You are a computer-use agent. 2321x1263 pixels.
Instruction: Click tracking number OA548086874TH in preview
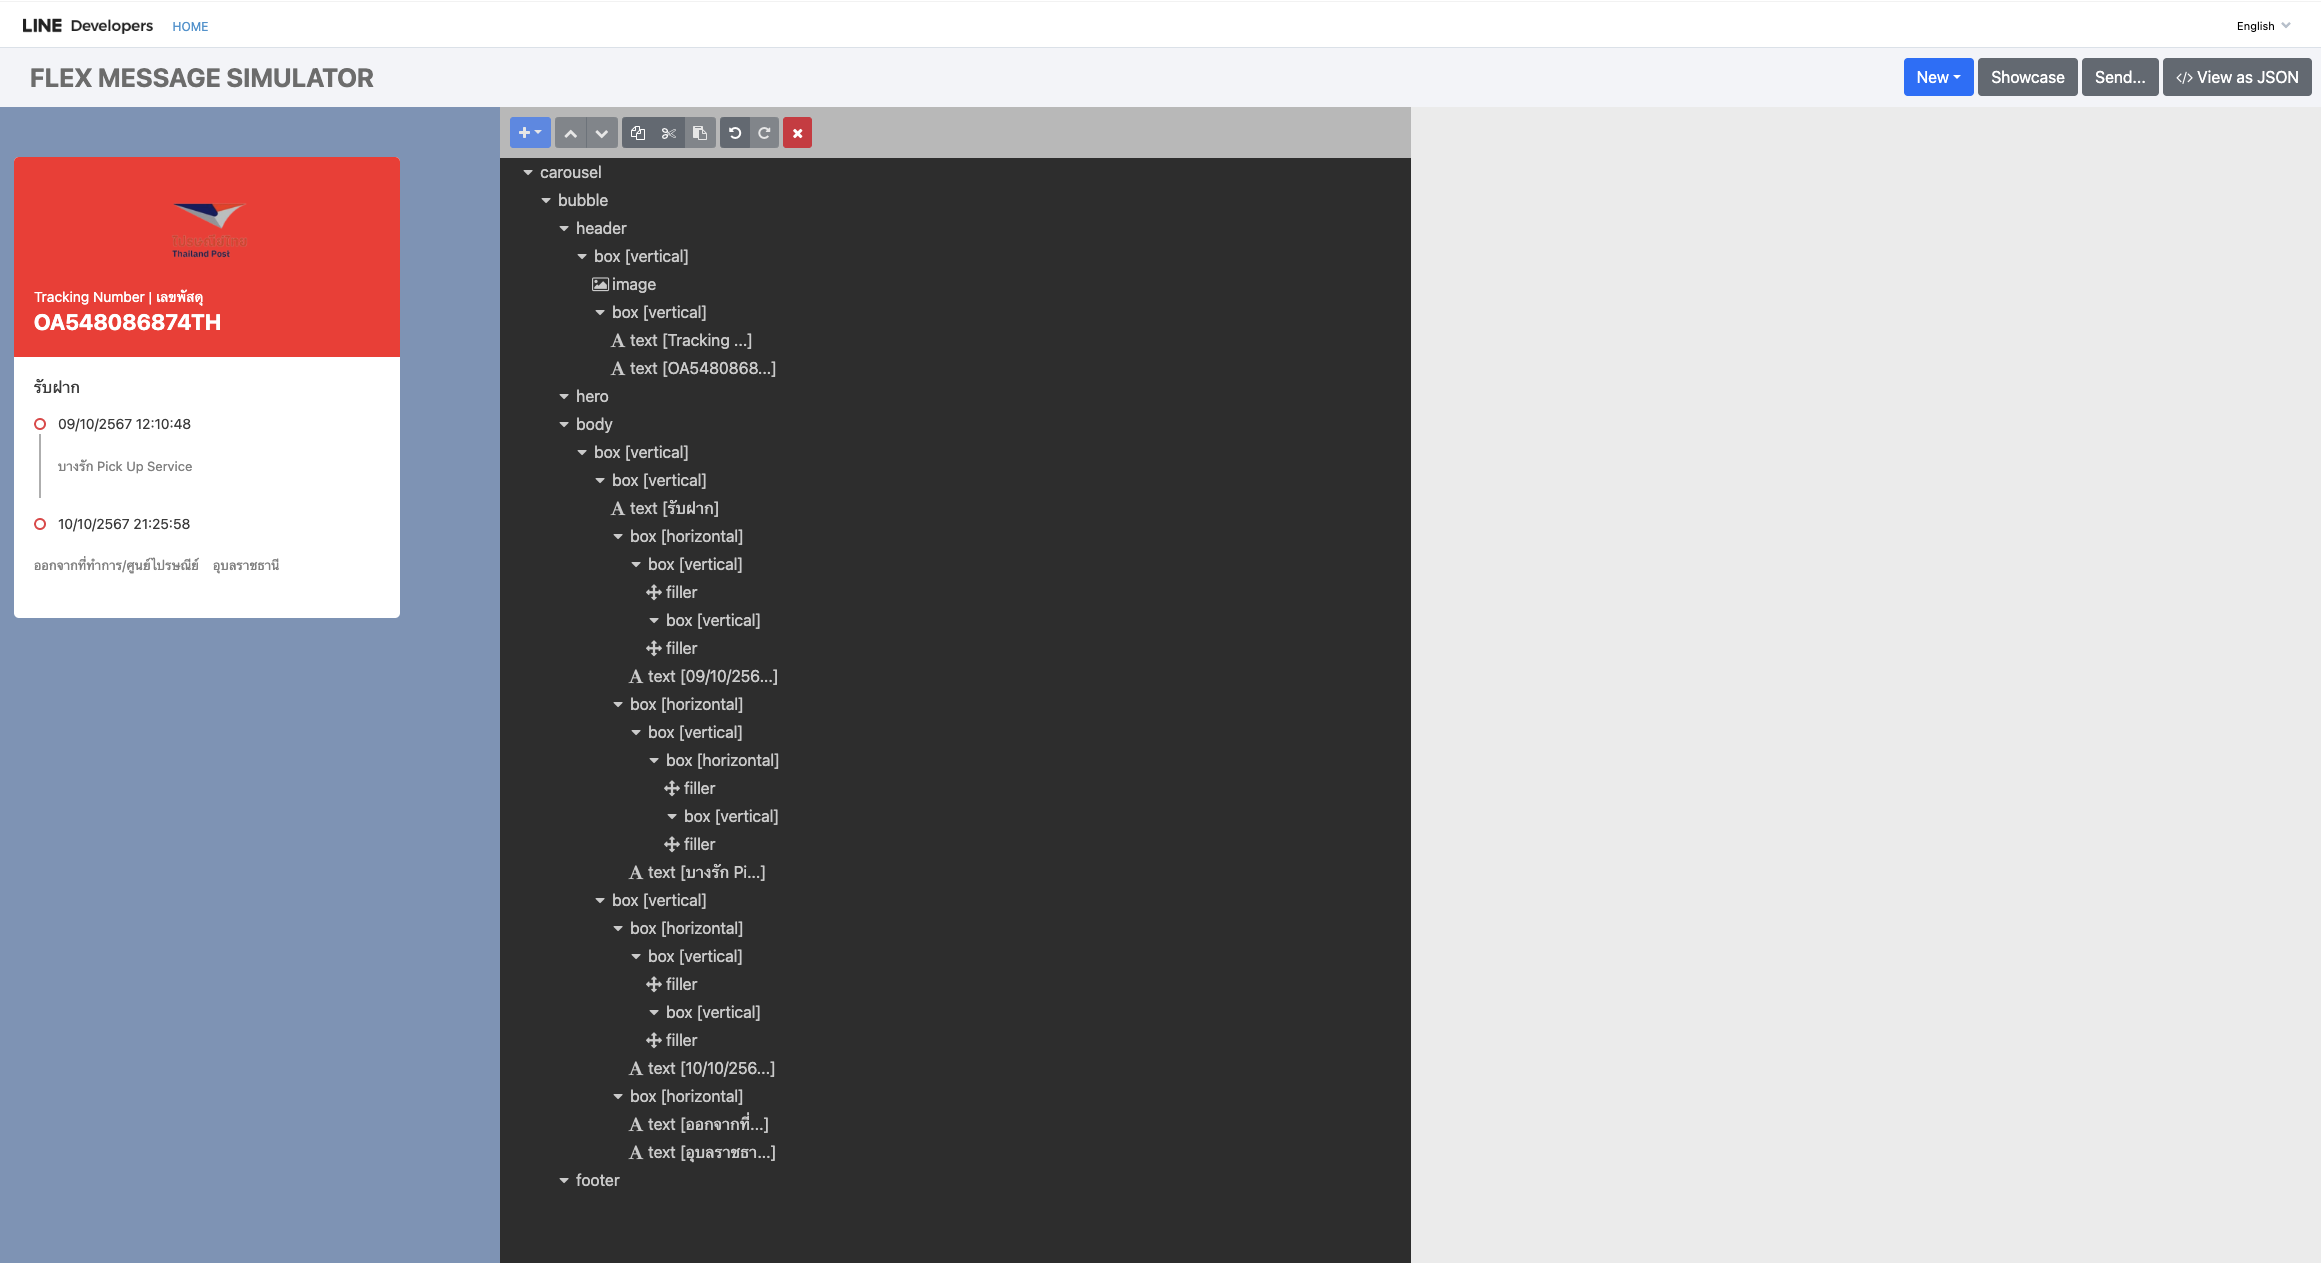point(127,322)
